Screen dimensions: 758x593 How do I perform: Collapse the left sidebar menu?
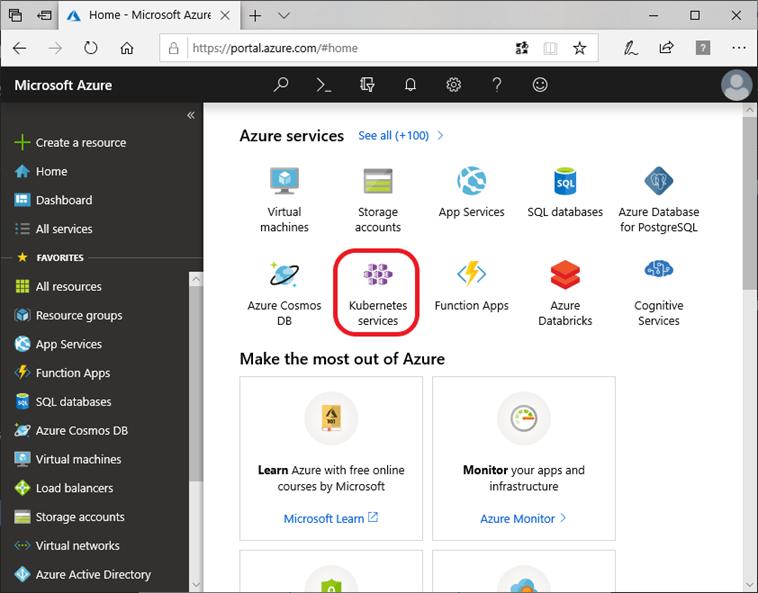tap(191, 116)
